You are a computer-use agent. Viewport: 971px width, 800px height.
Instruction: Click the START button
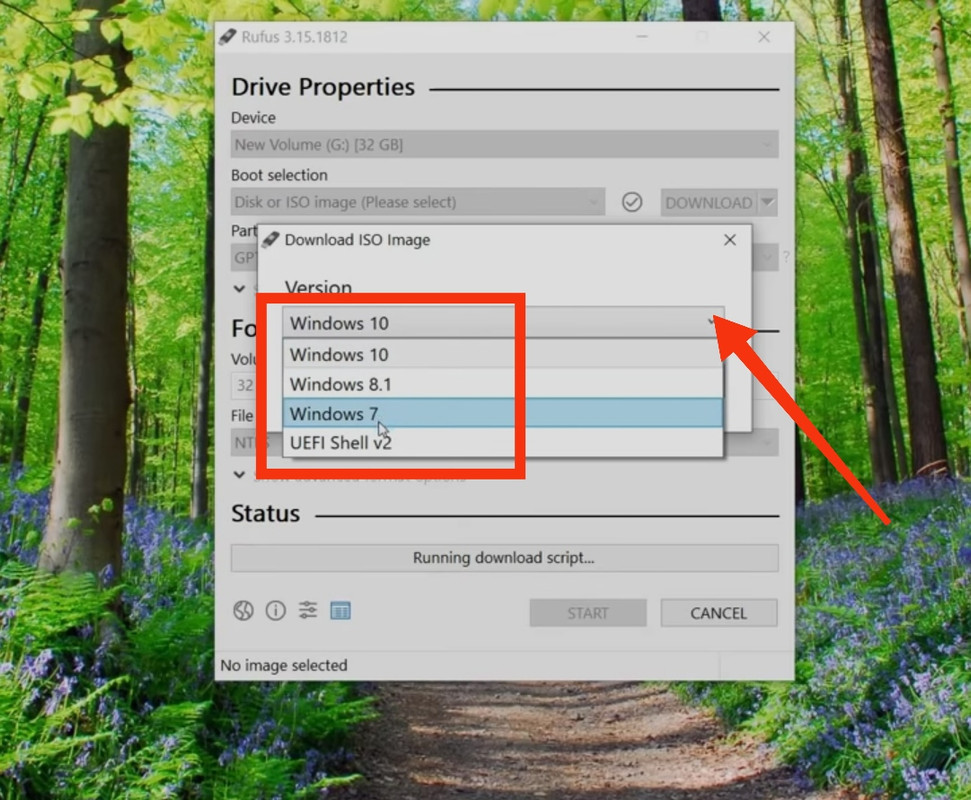[x=588, y=613]
